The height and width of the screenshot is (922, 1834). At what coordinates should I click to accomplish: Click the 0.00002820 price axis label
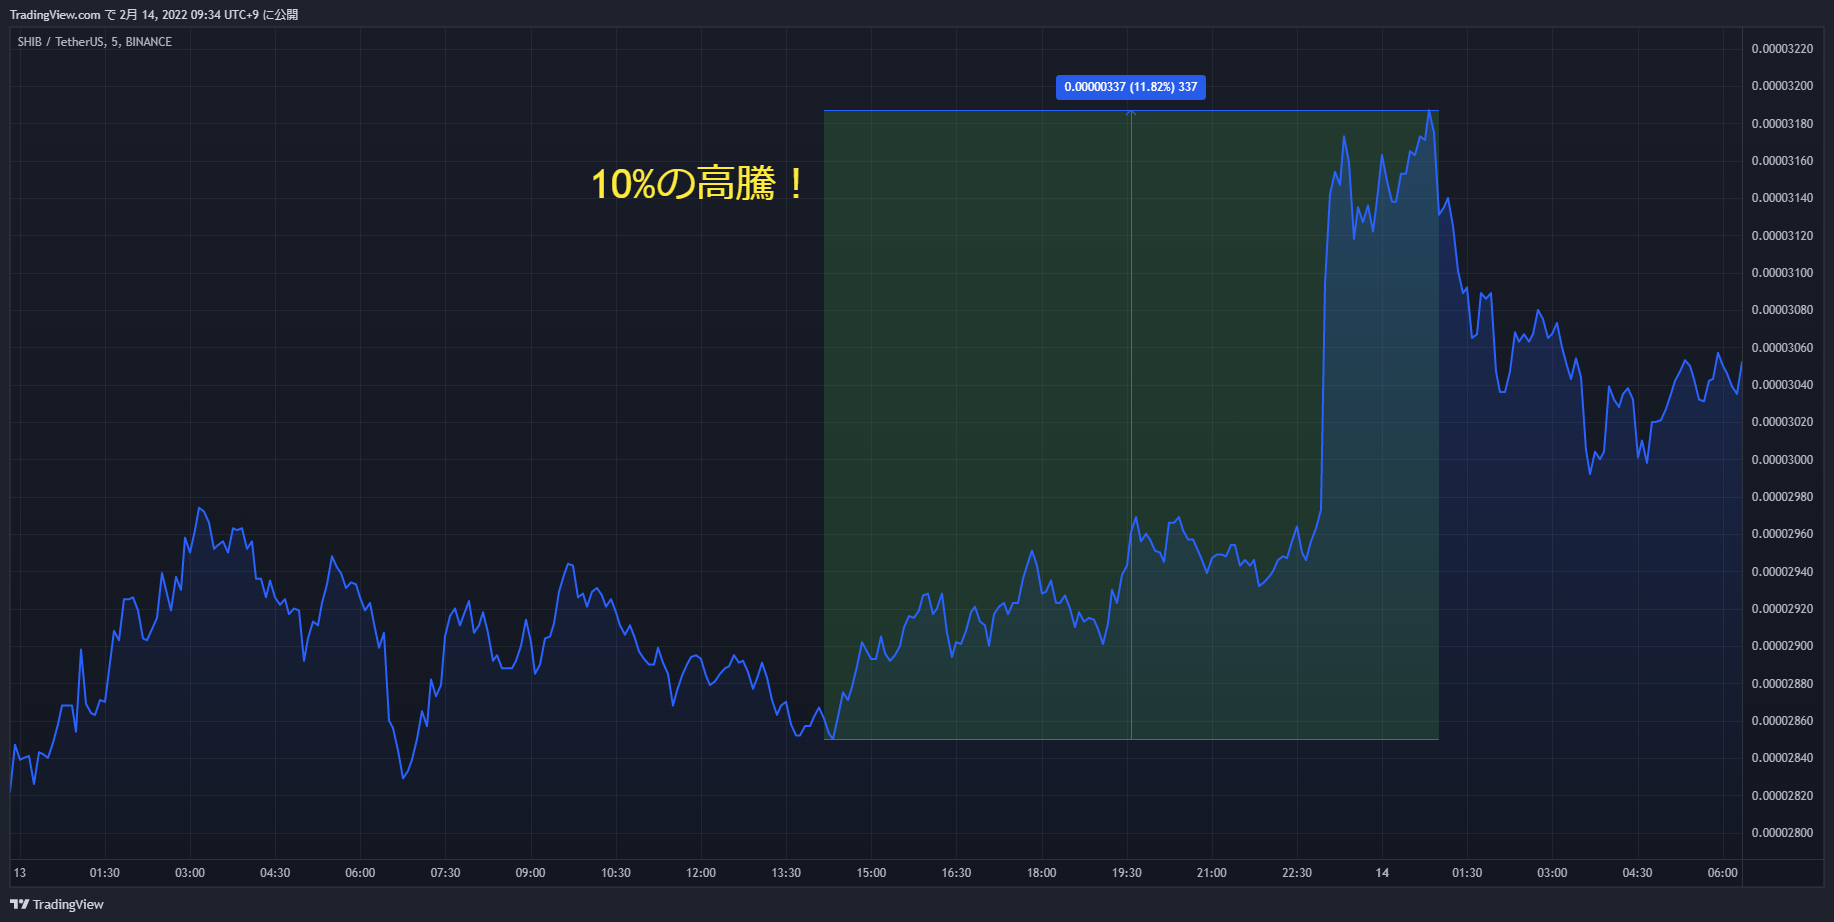coord(1782,796)
